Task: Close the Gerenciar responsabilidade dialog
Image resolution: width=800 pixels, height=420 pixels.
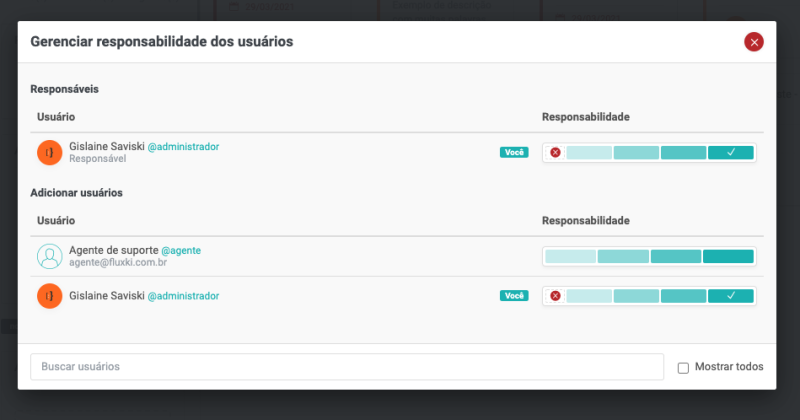Action: pyautogui.click(x=754, y=41)
